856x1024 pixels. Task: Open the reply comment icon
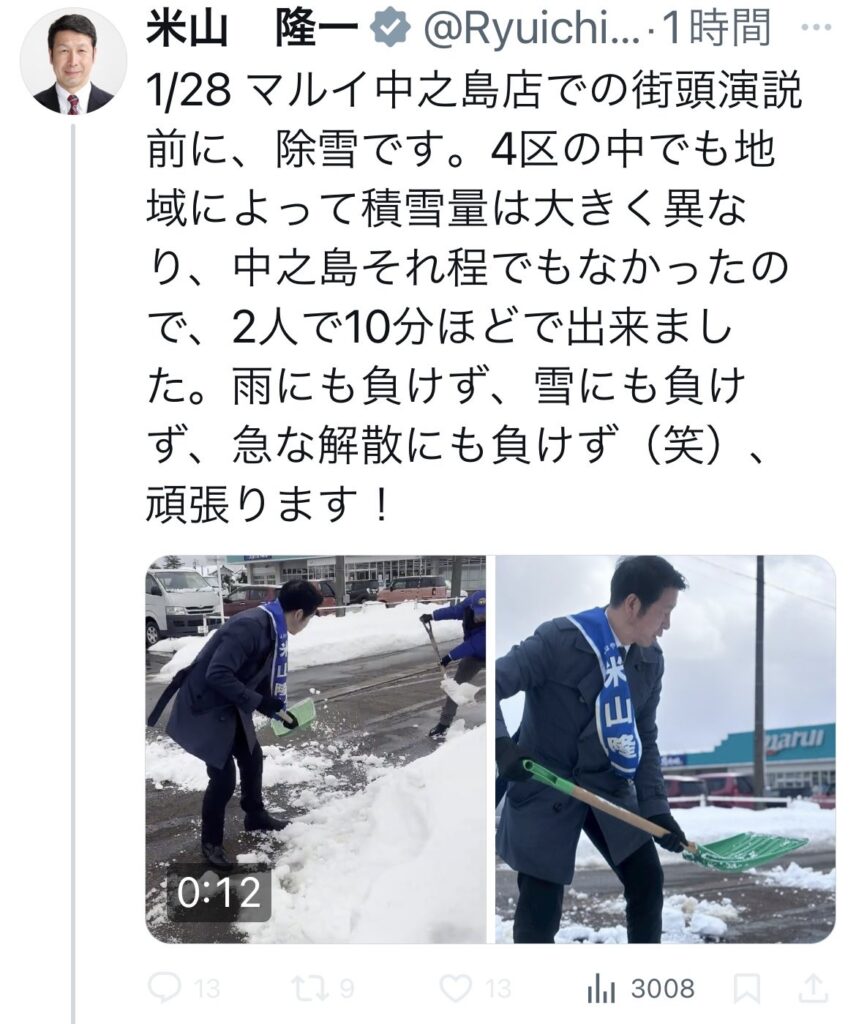164,988
